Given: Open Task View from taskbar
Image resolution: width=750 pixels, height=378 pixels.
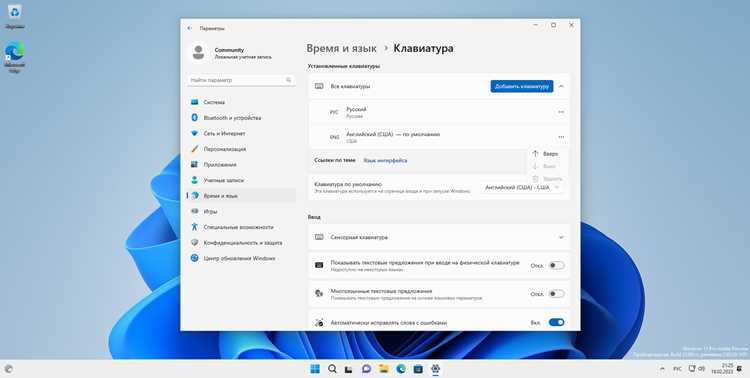Looking at the screenshot, I should click(x=349, y=368).
